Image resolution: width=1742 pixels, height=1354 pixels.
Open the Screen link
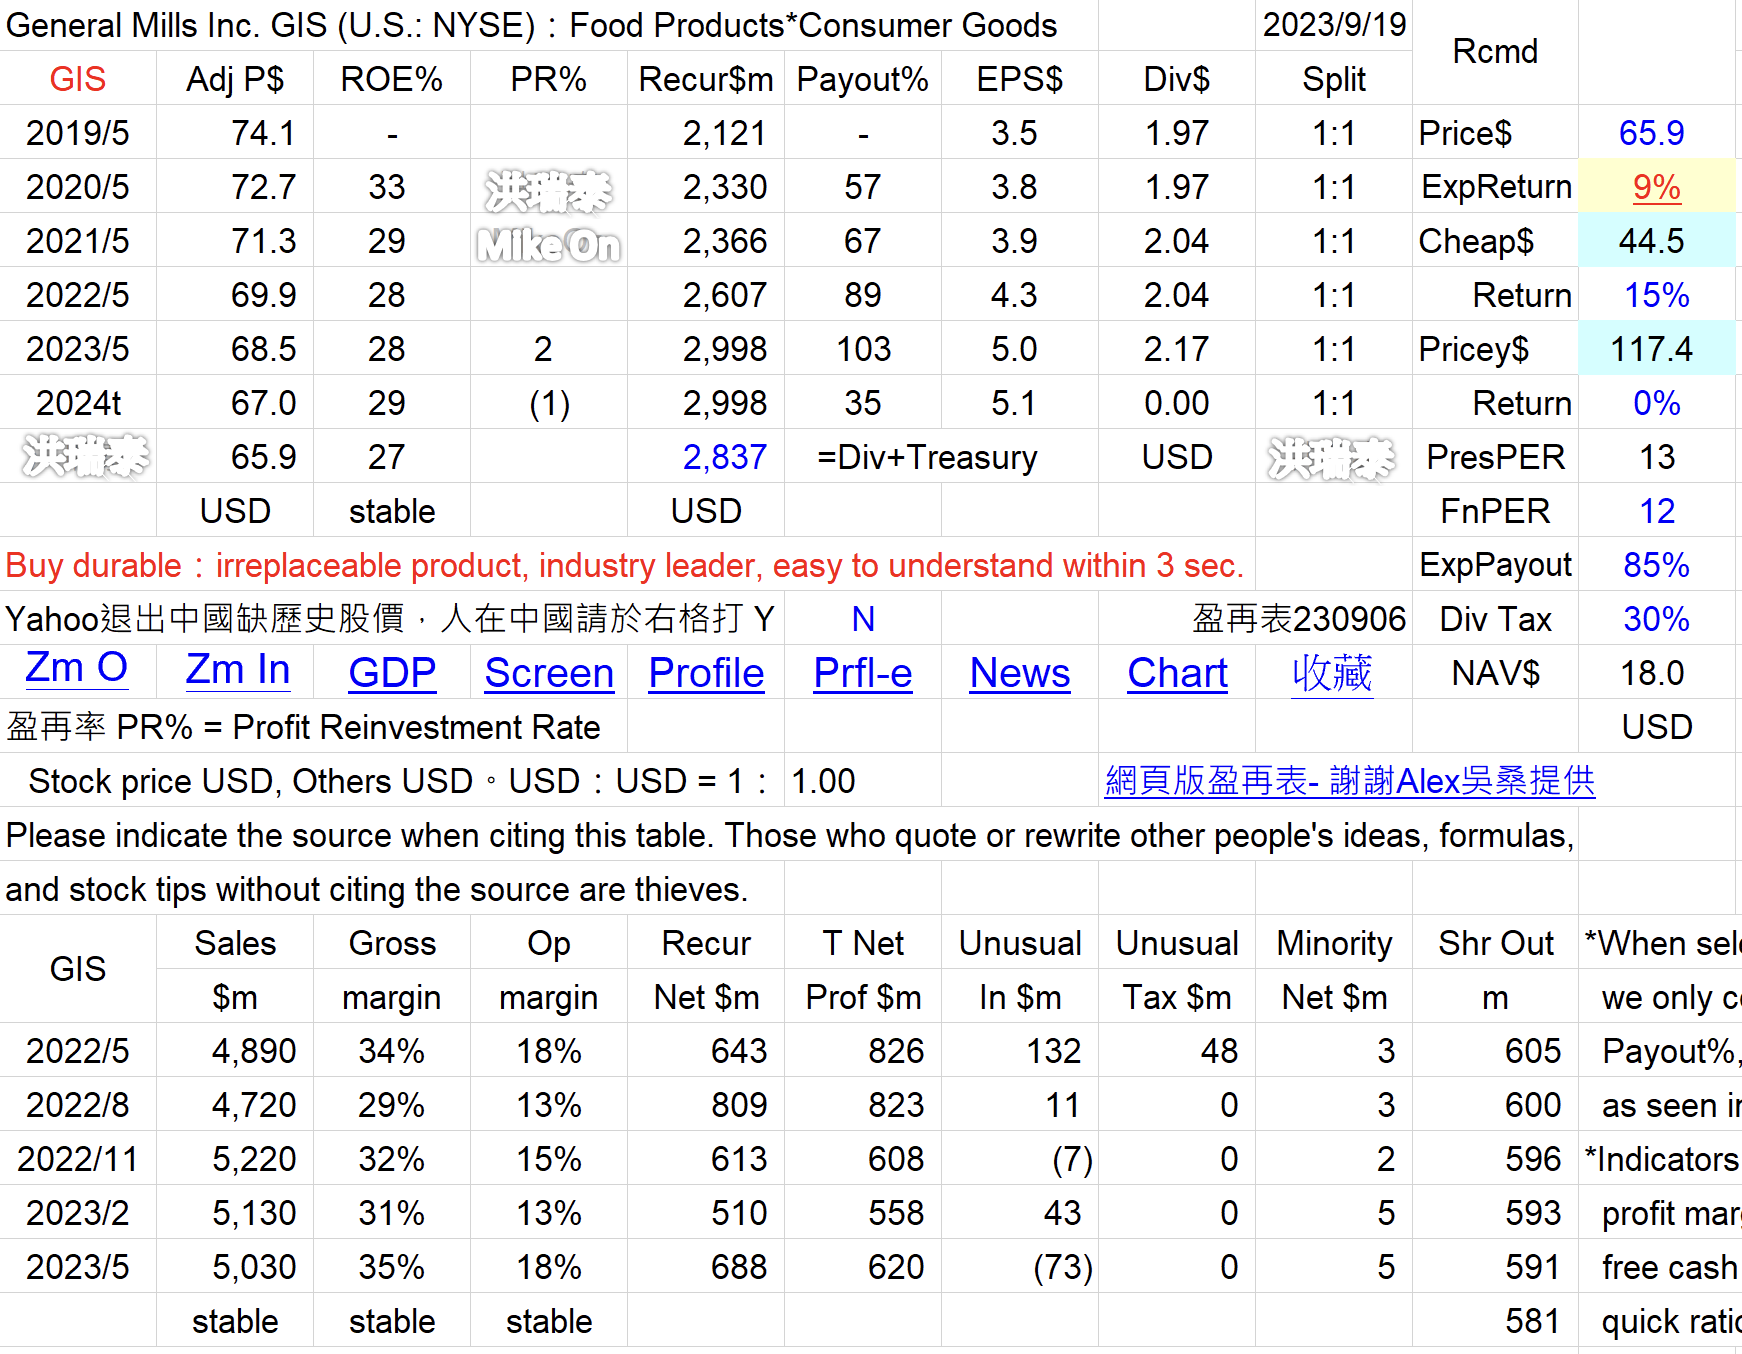tap(549, 673)
